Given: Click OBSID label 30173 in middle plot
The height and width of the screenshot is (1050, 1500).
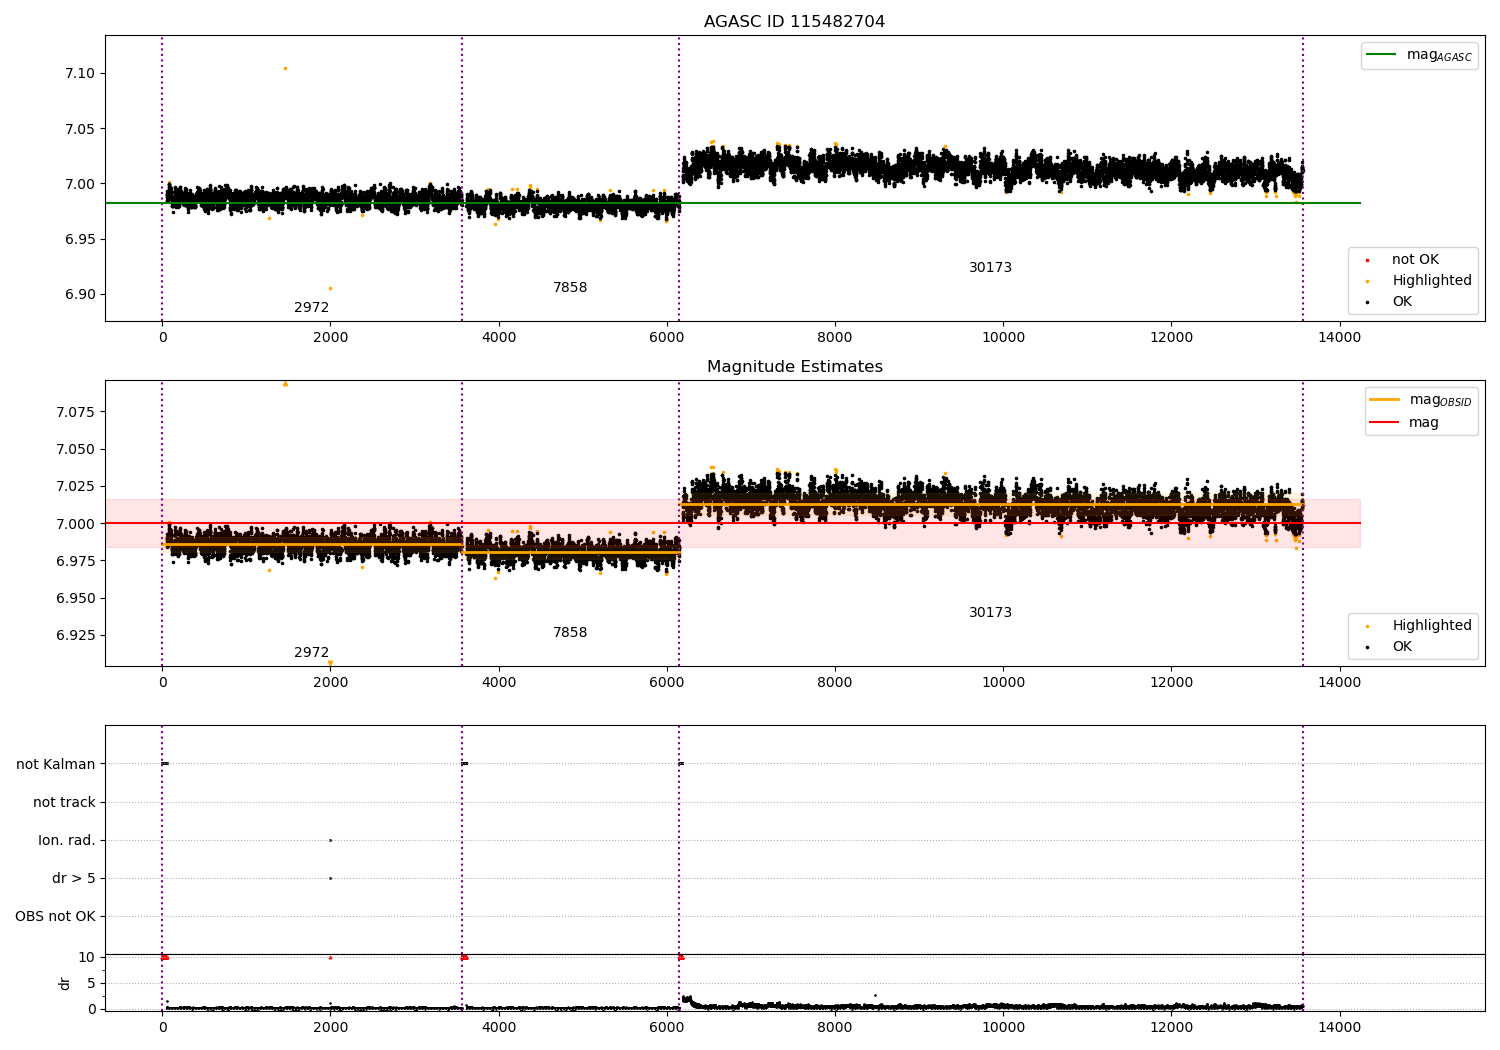Looking at the screenshot, I should coord(990,613).
